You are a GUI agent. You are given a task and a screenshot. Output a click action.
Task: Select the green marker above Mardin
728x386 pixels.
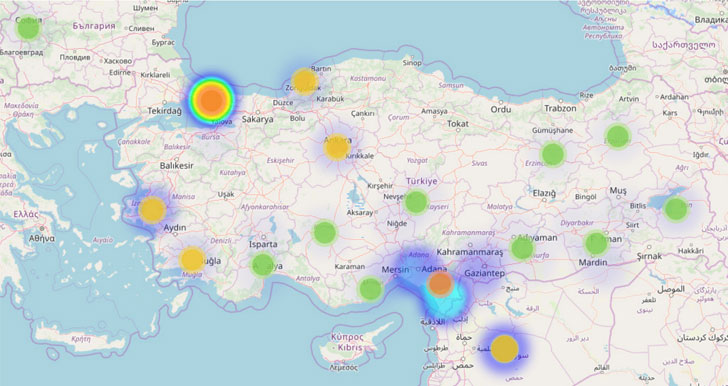coord(596,243)
